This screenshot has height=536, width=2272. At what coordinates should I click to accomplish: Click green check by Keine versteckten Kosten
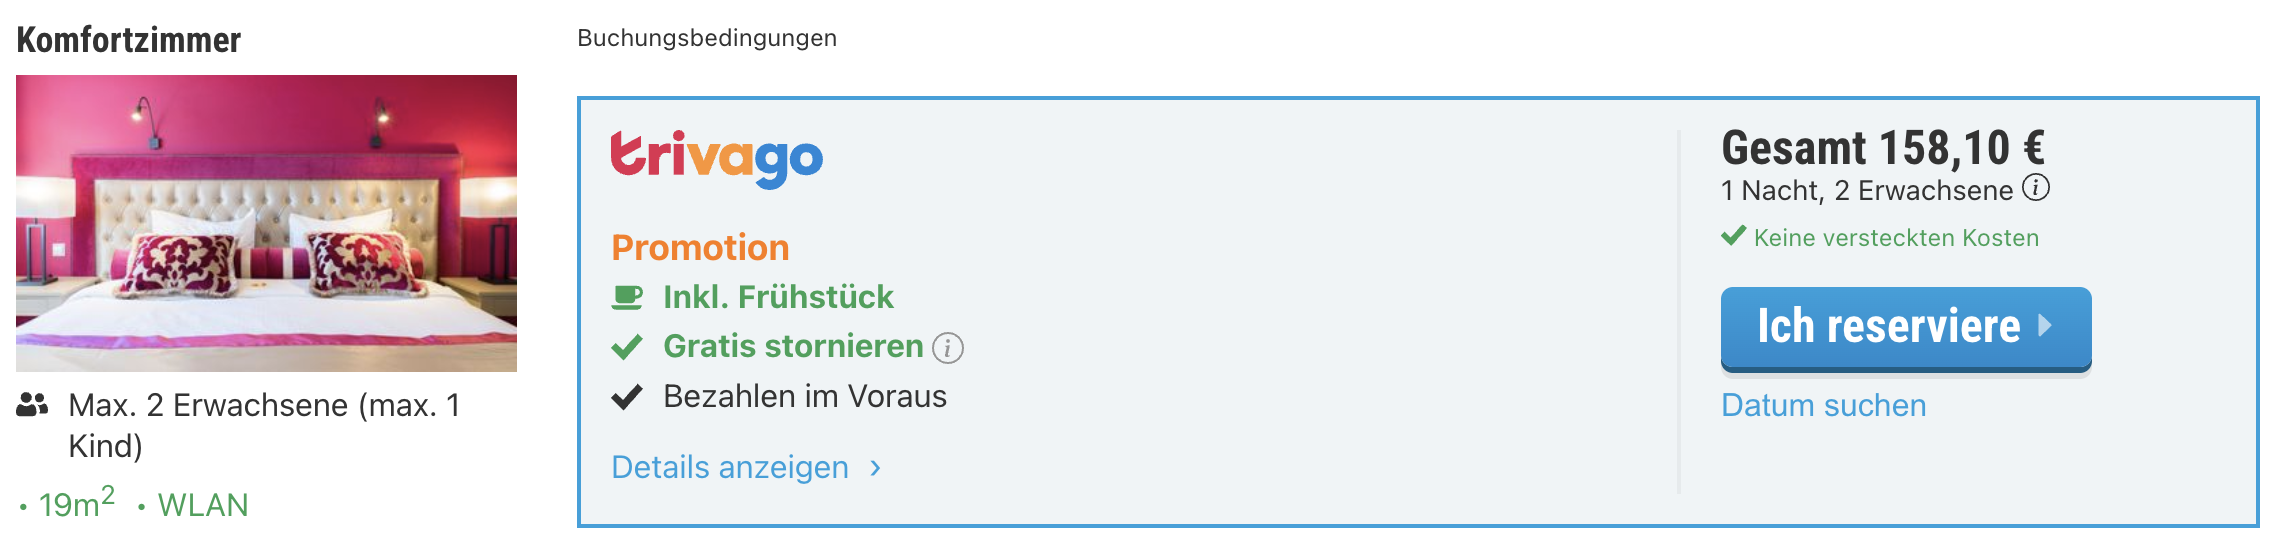point(1734,237)
